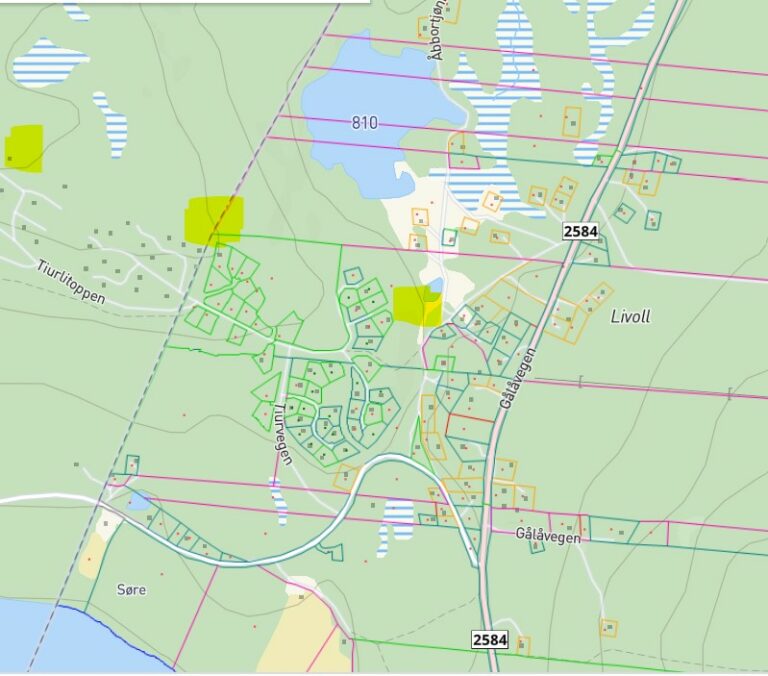The height and width of the screenshot is (676, 768).
Task: Select the Tiurlitoppen road label
Action: pyautogui.click(x=71, y=282)
